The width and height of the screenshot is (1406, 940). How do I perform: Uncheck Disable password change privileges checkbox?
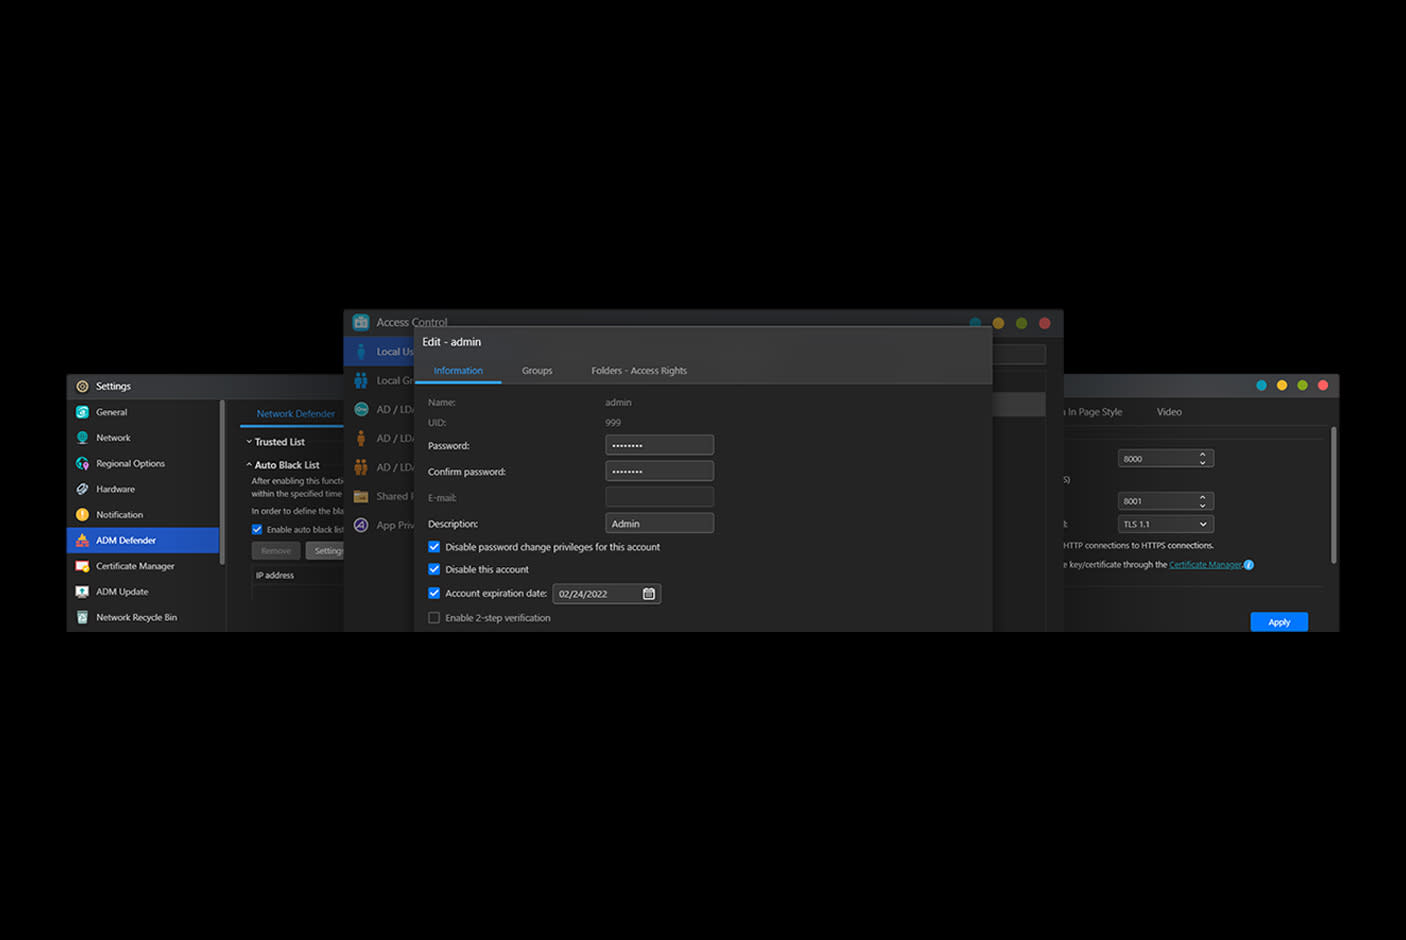(x=434, y=547)
